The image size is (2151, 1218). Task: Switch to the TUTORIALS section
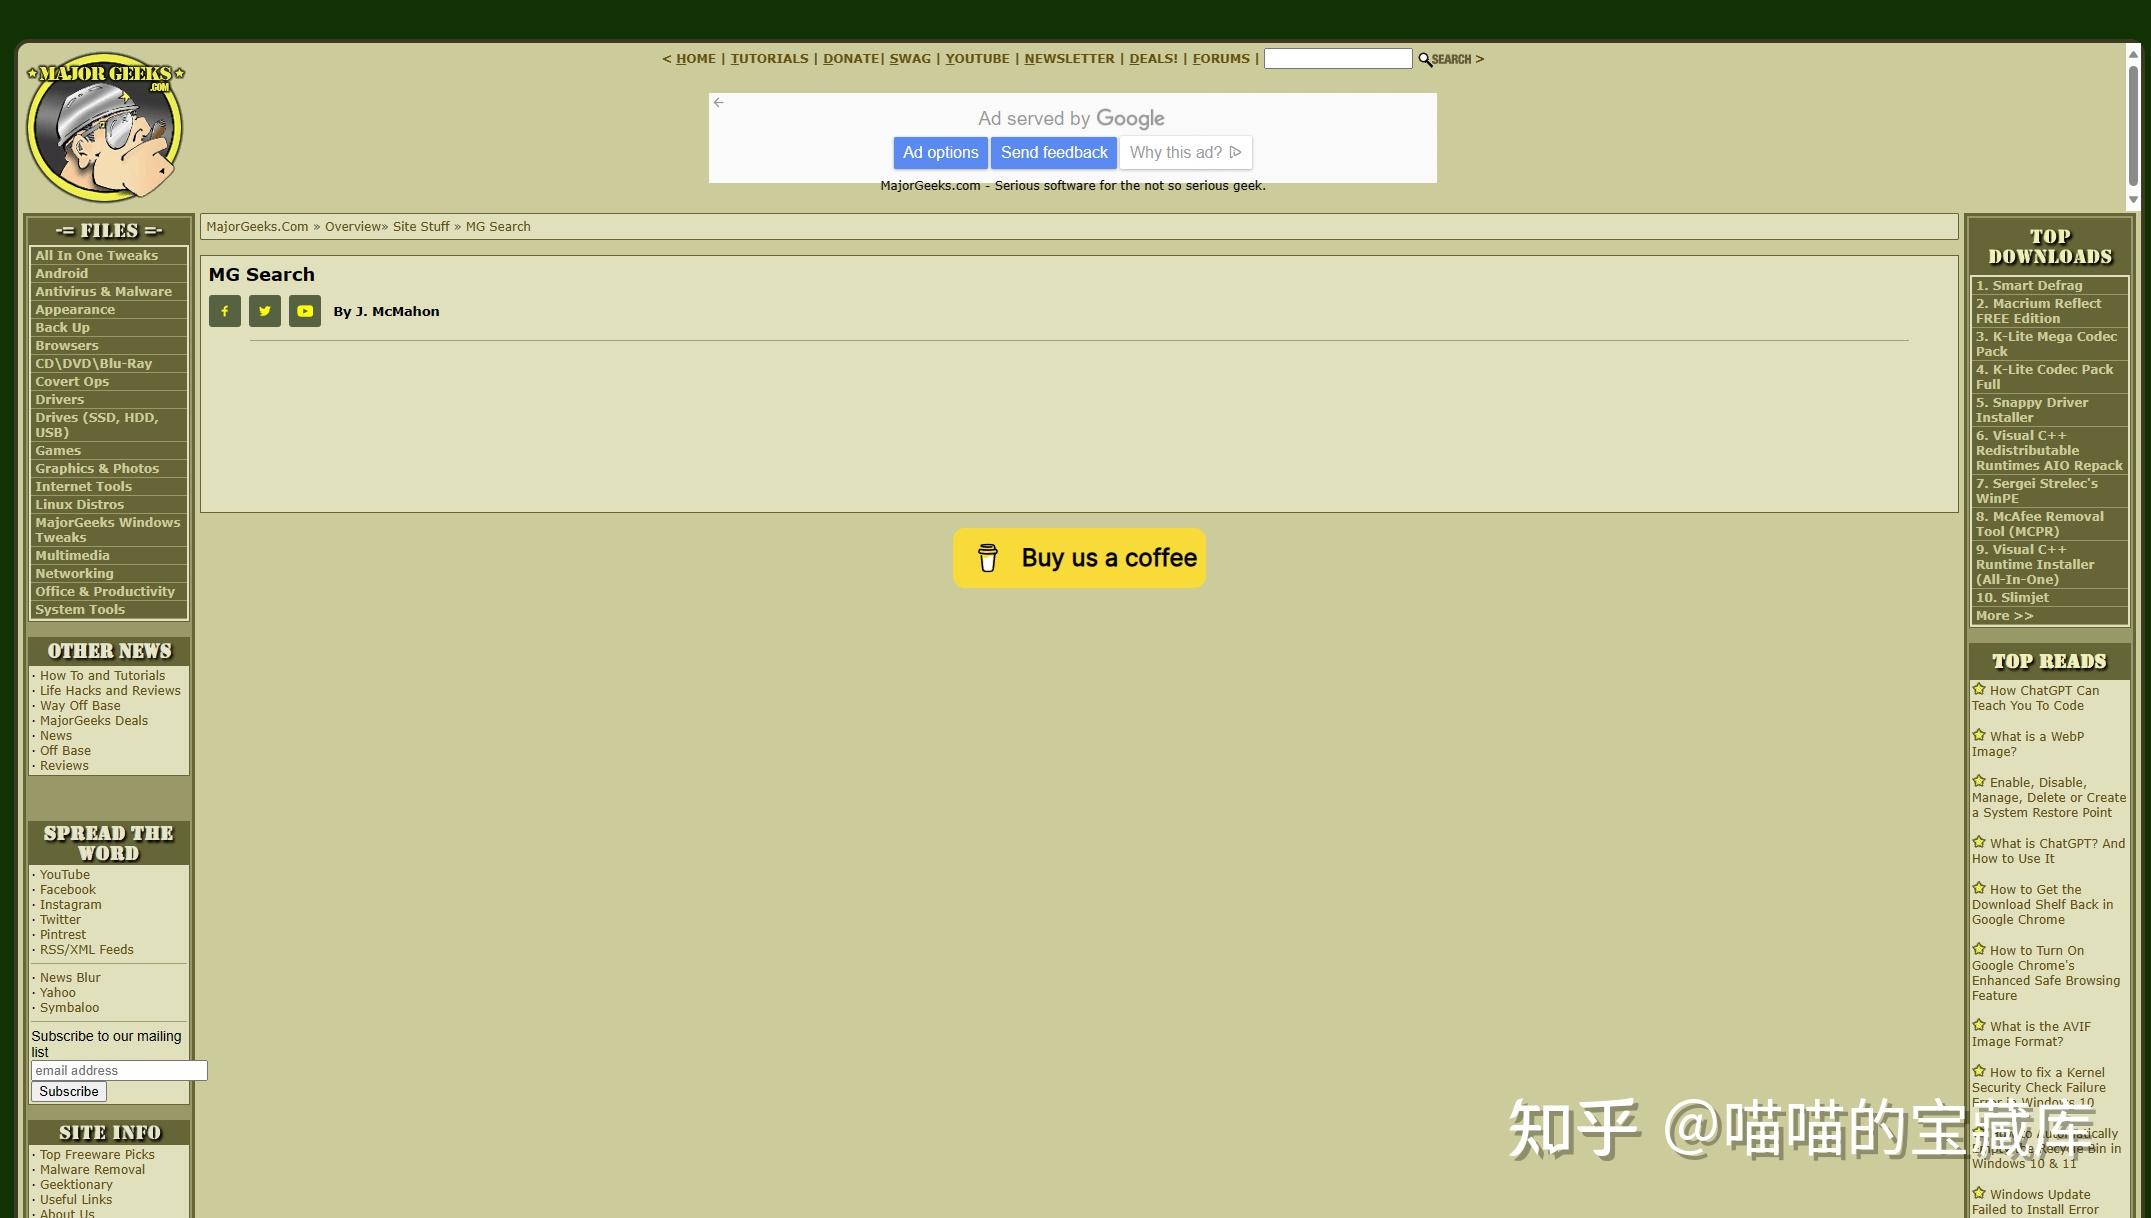pyautogui.click(x=769, y=58)
